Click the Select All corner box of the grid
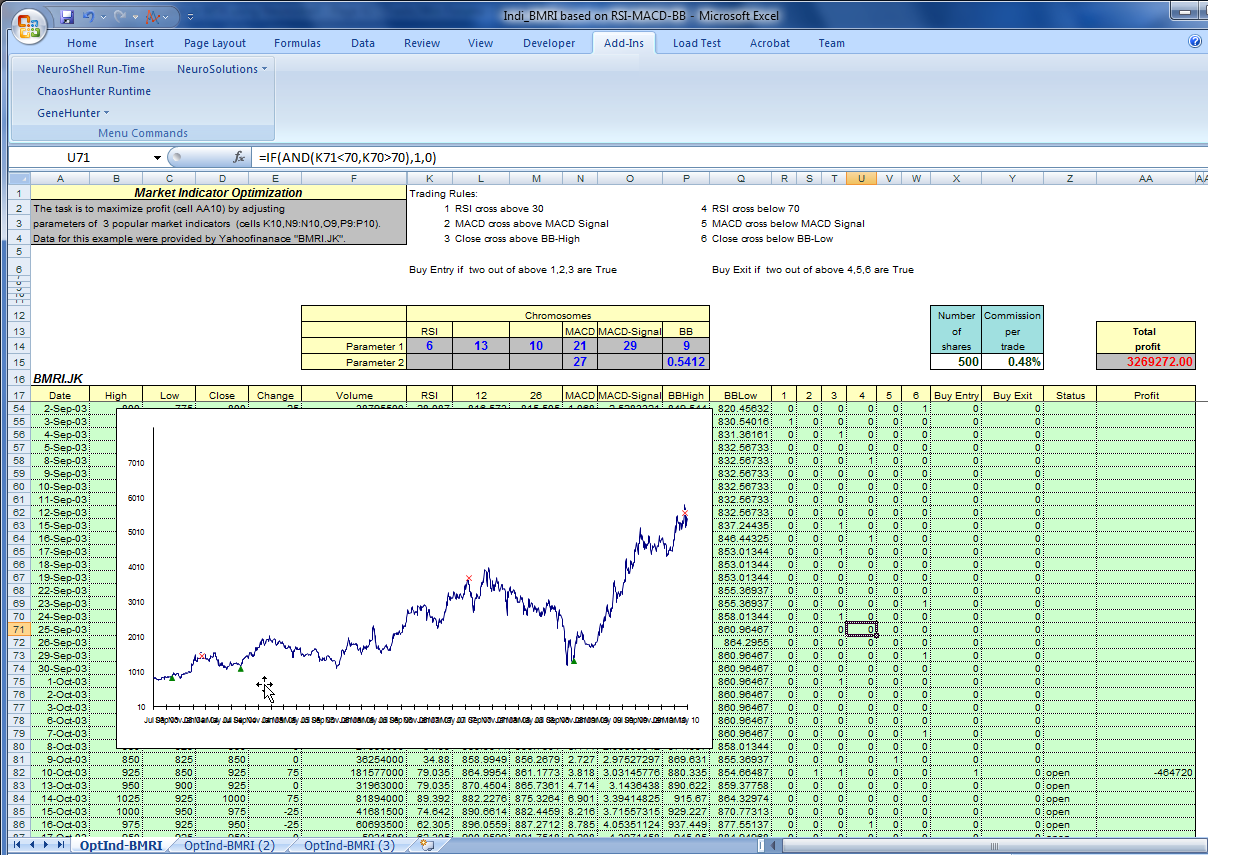The width and height of the screenshot is (1244, 855). [20, 178]
